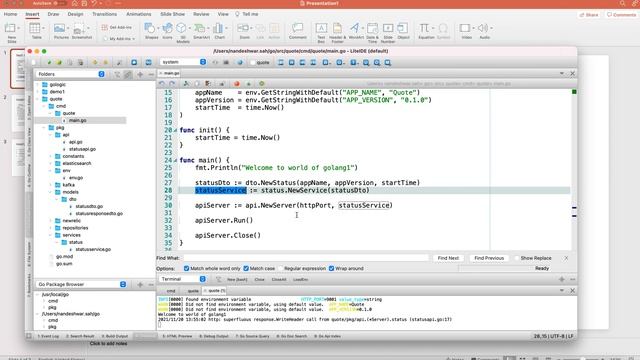Open Go Doc Search panel in status bar
640x360 pixels.
pos(291,336)
